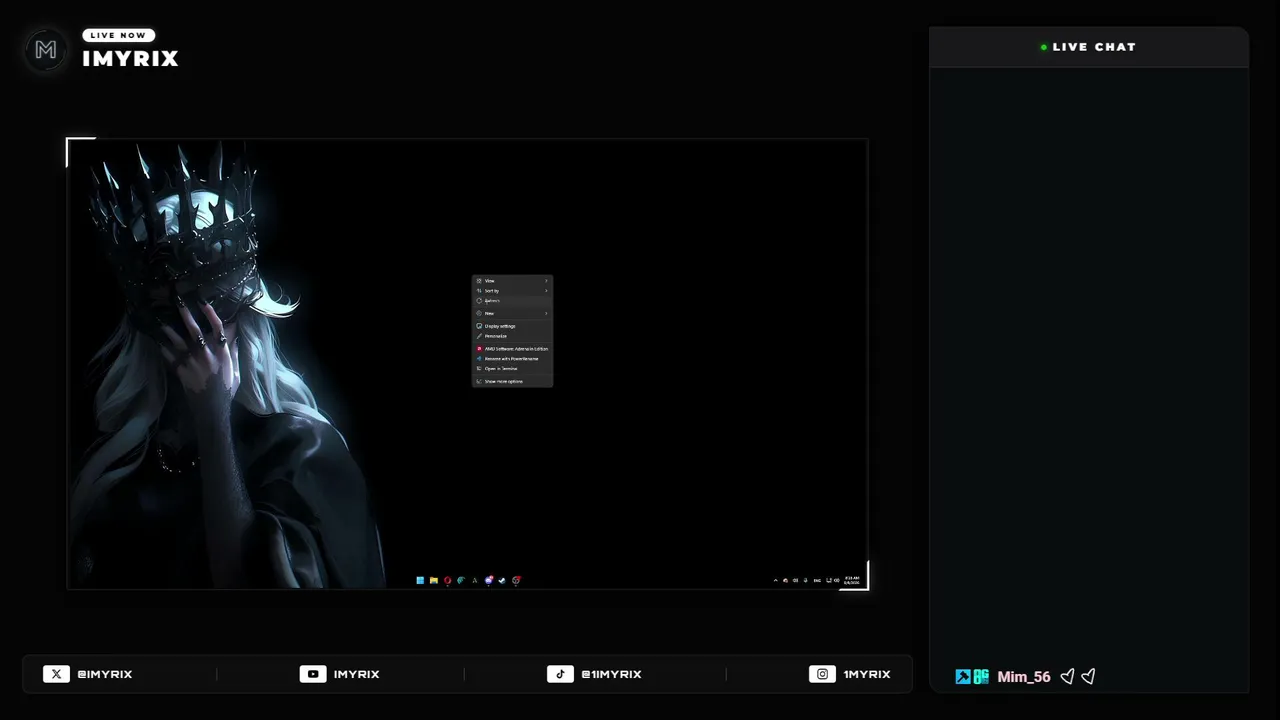
Task: Open the View submenu in the context menu
Action: 512,281
